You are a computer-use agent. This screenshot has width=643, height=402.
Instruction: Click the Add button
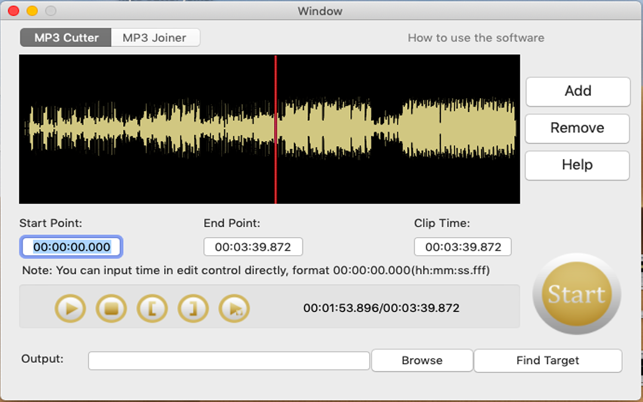578,91
